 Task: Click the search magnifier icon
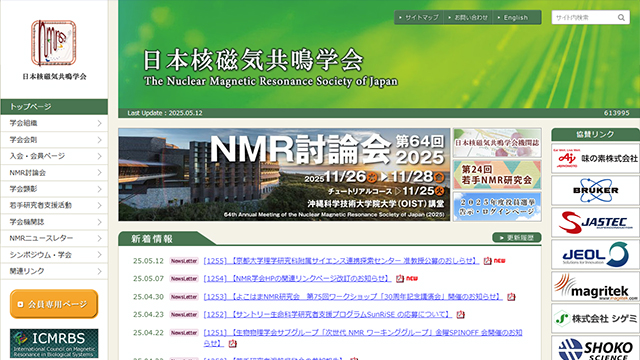621,18
